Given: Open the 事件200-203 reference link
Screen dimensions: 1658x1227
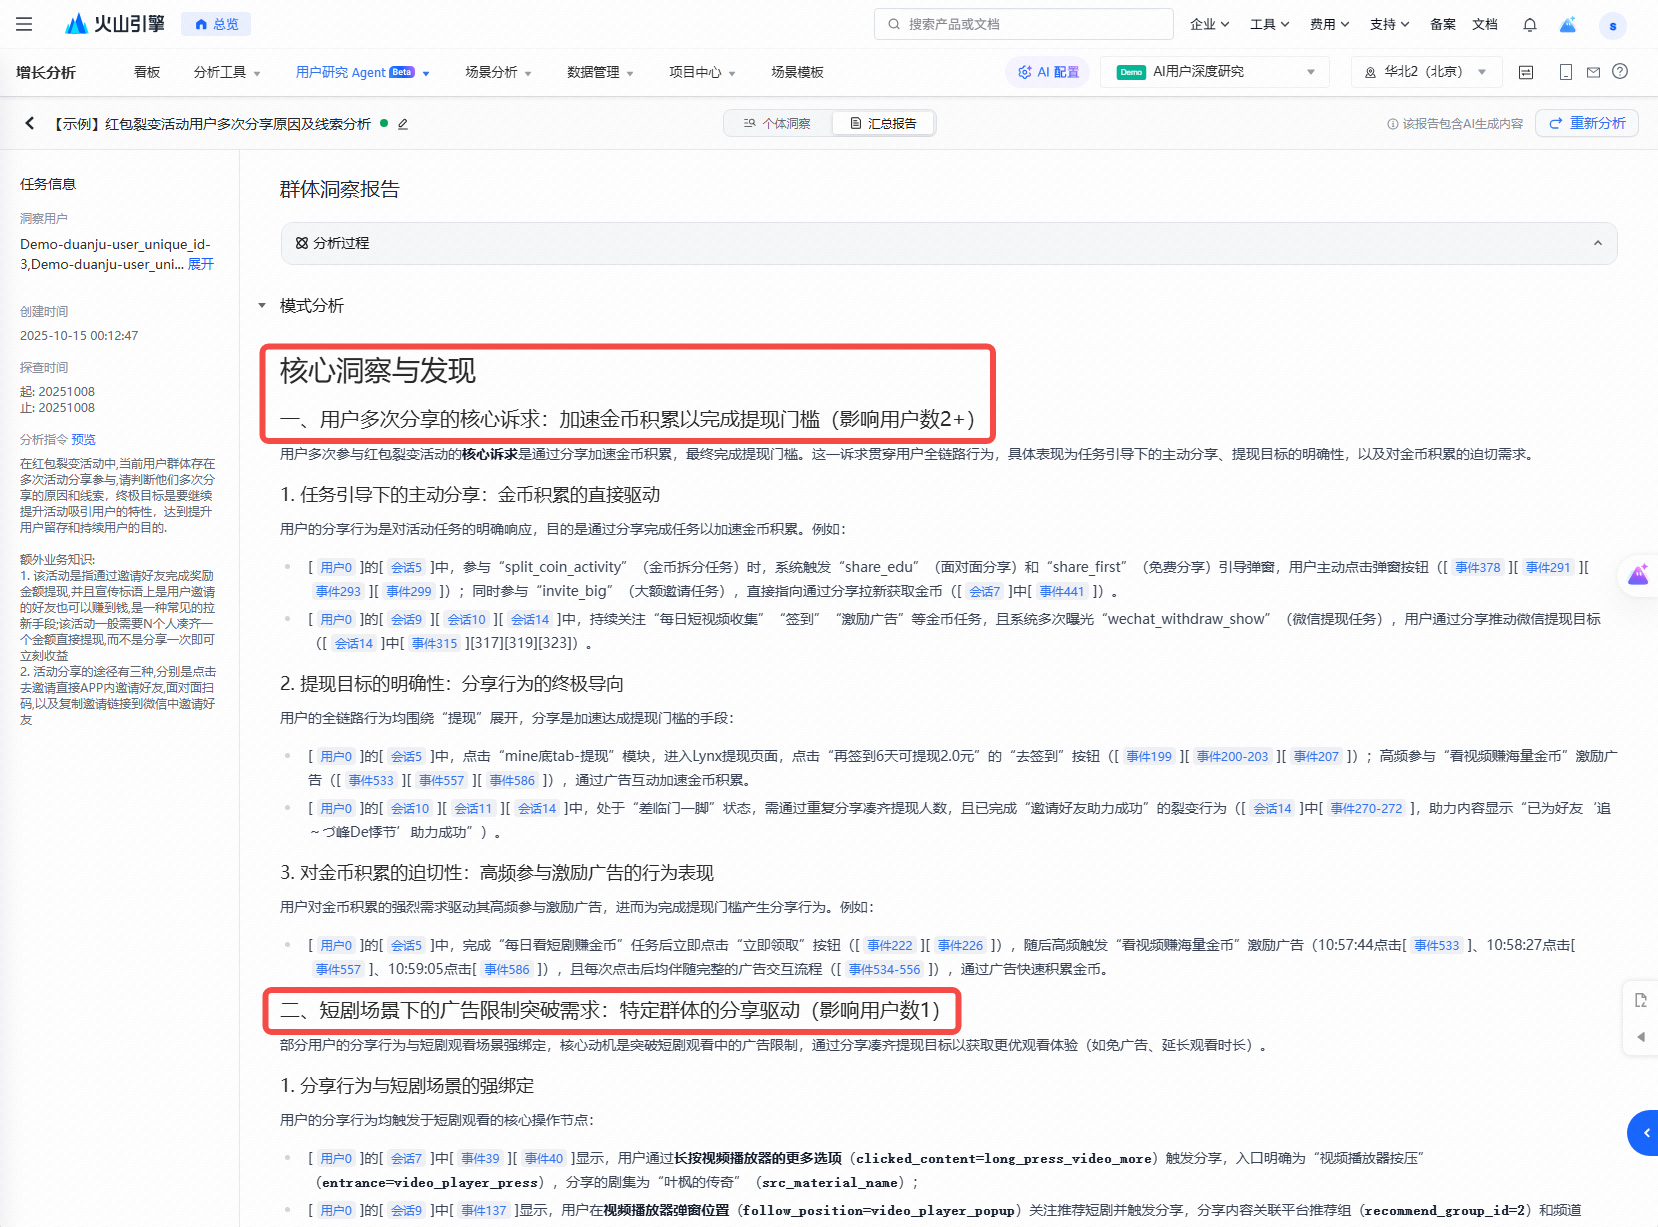Looking at the screenshot, I should pos(1232,756).
